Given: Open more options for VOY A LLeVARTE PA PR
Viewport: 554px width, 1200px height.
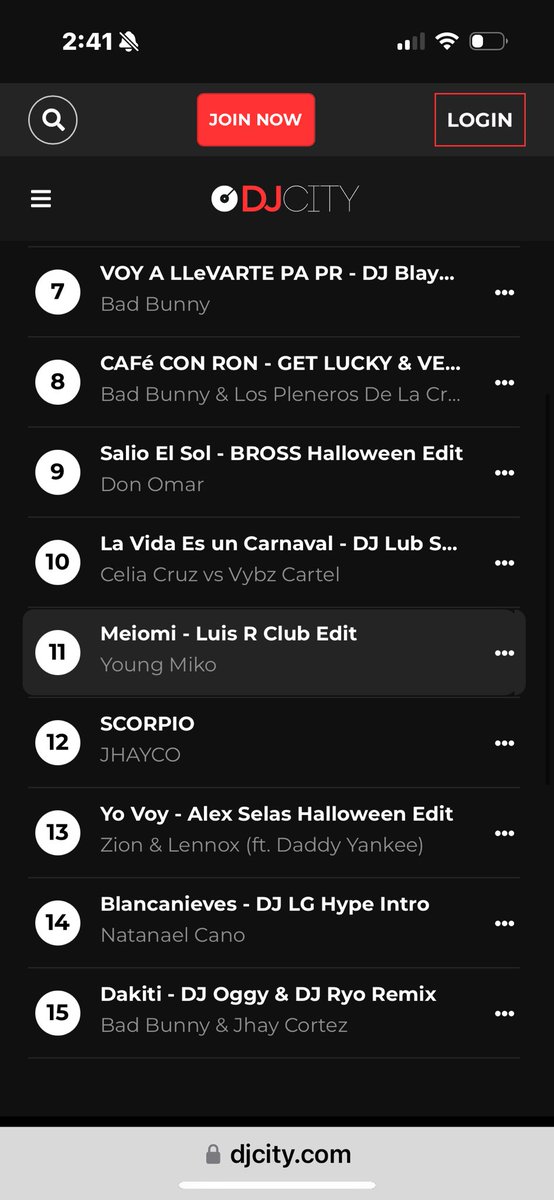Looking at the screenshot, I should coord(505,292).
